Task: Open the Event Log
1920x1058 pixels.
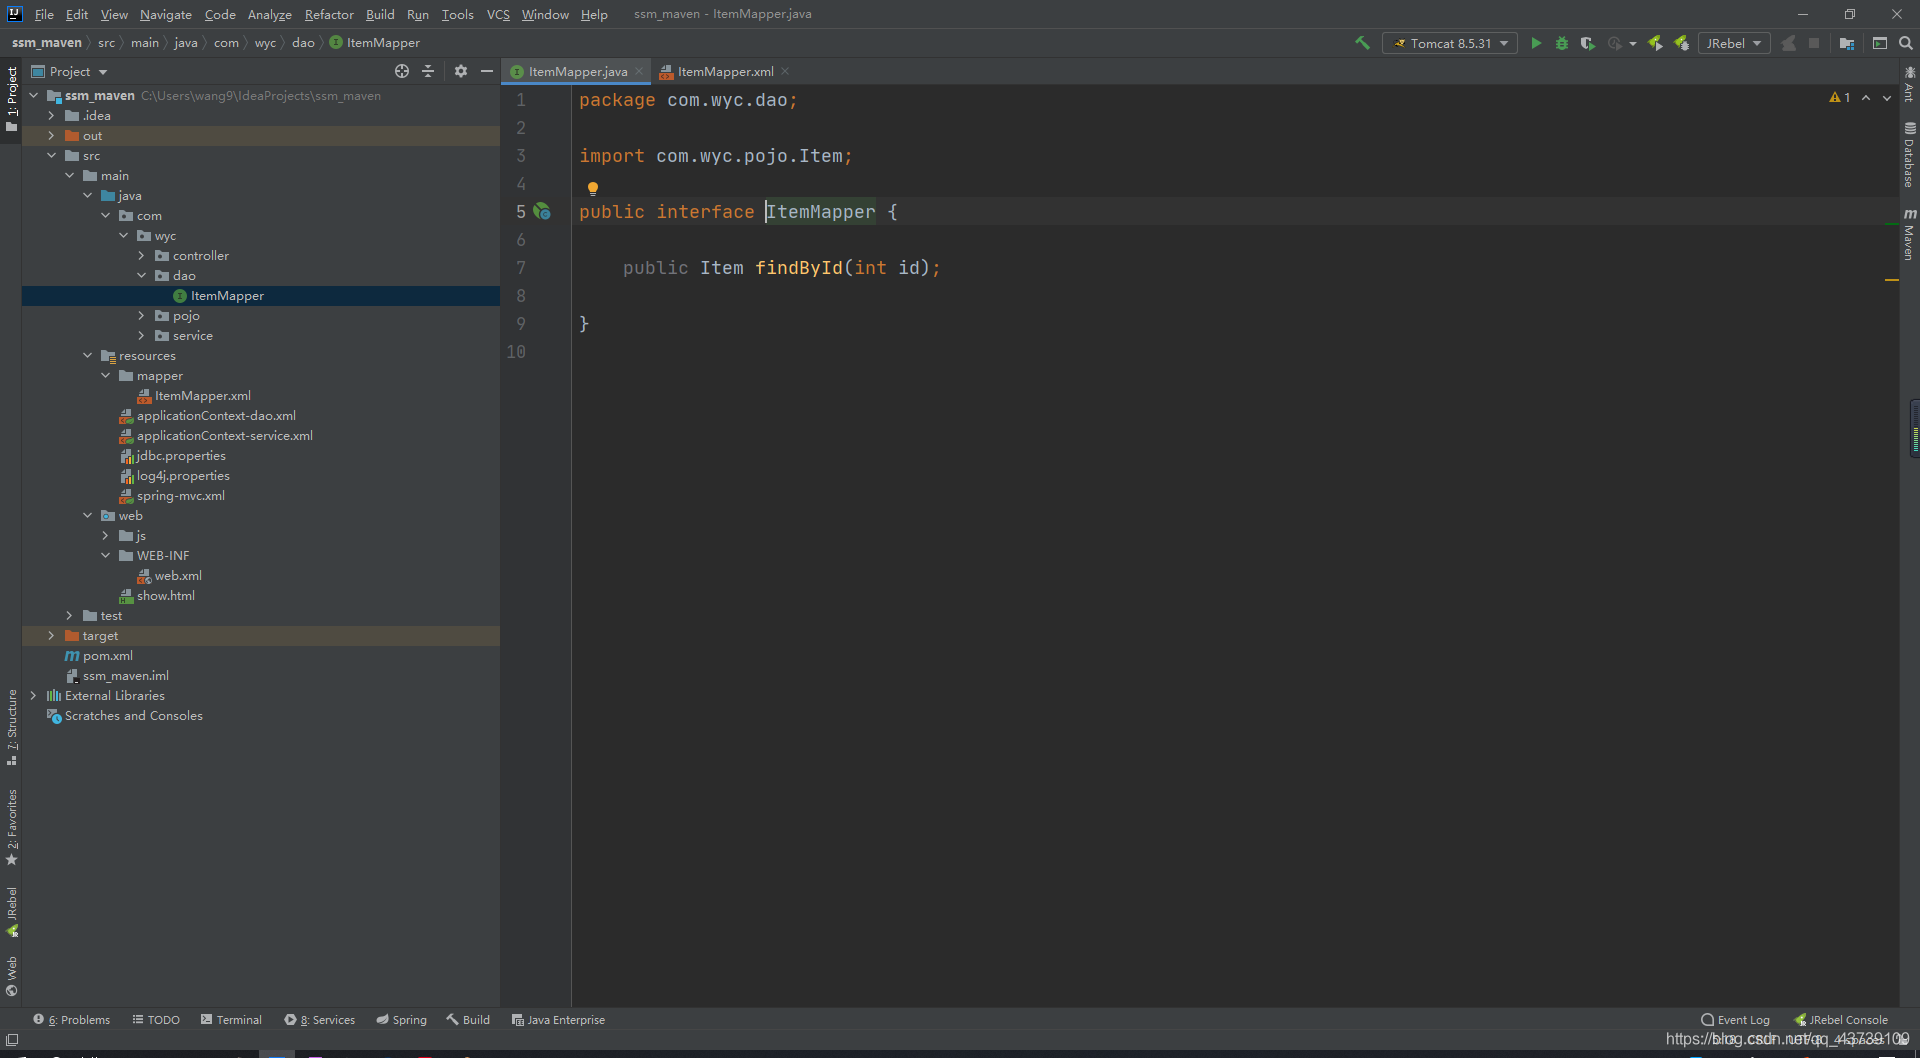Action: [x=1735, y=1020]
